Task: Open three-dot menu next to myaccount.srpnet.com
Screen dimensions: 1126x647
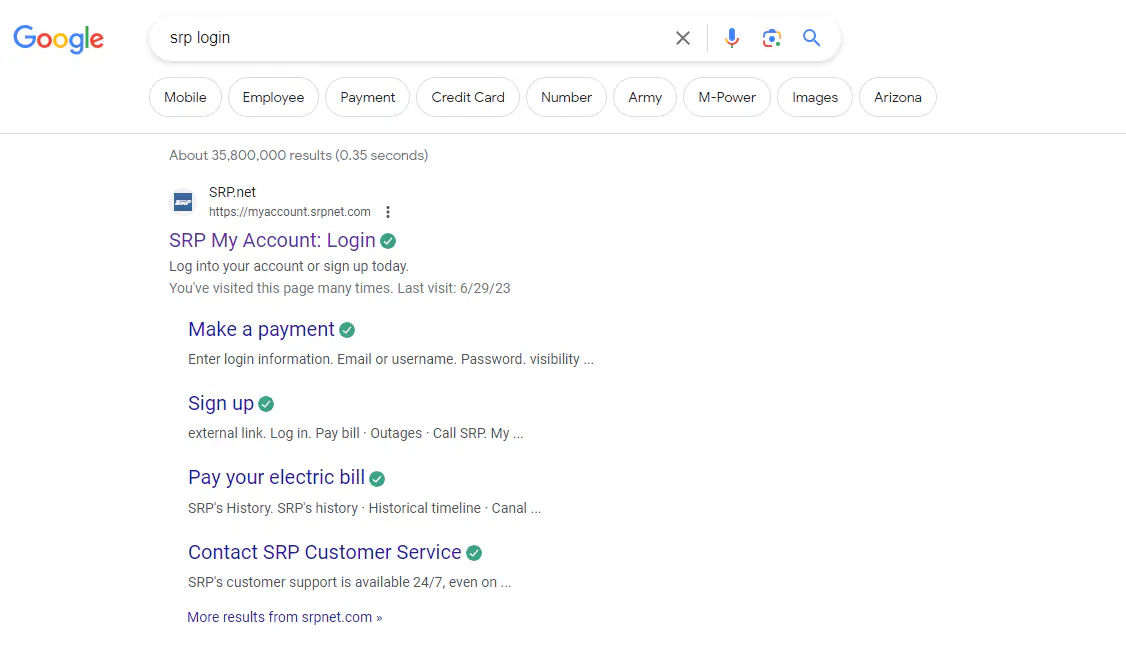Action: pos(388,212)
